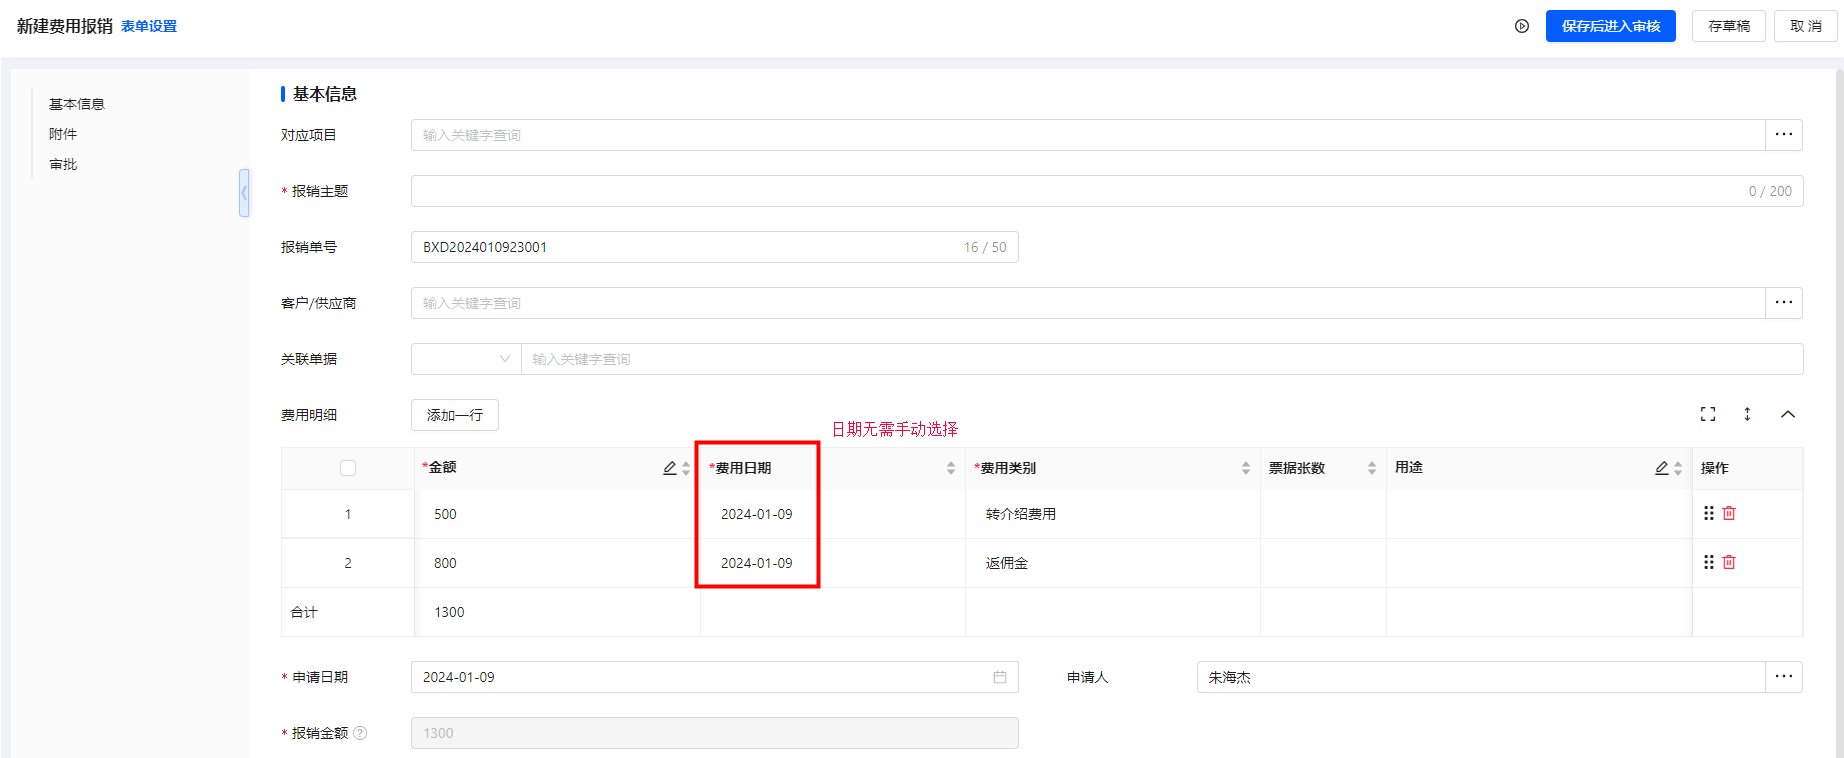The height and width of the screenshot is (758, 1844).
Task: Click edit pencil icon in 用途 column
Action: [x=1662, y=468]
